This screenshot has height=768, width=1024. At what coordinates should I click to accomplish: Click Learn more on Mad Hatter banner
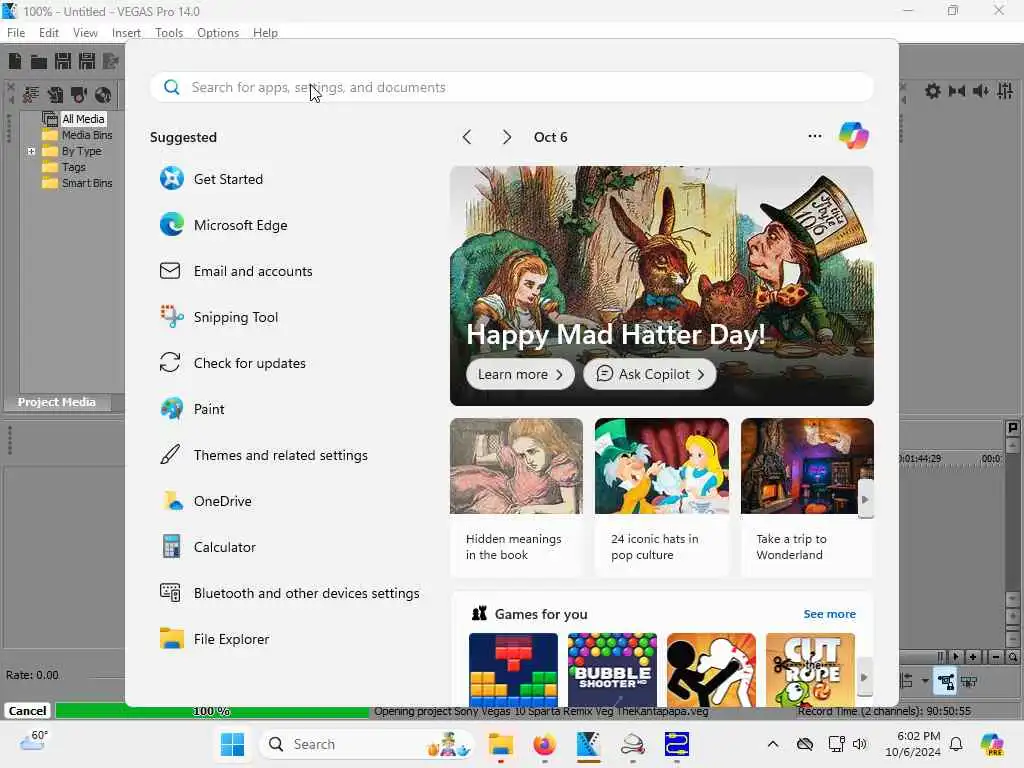pyautogui.click(x=520, y=374)
